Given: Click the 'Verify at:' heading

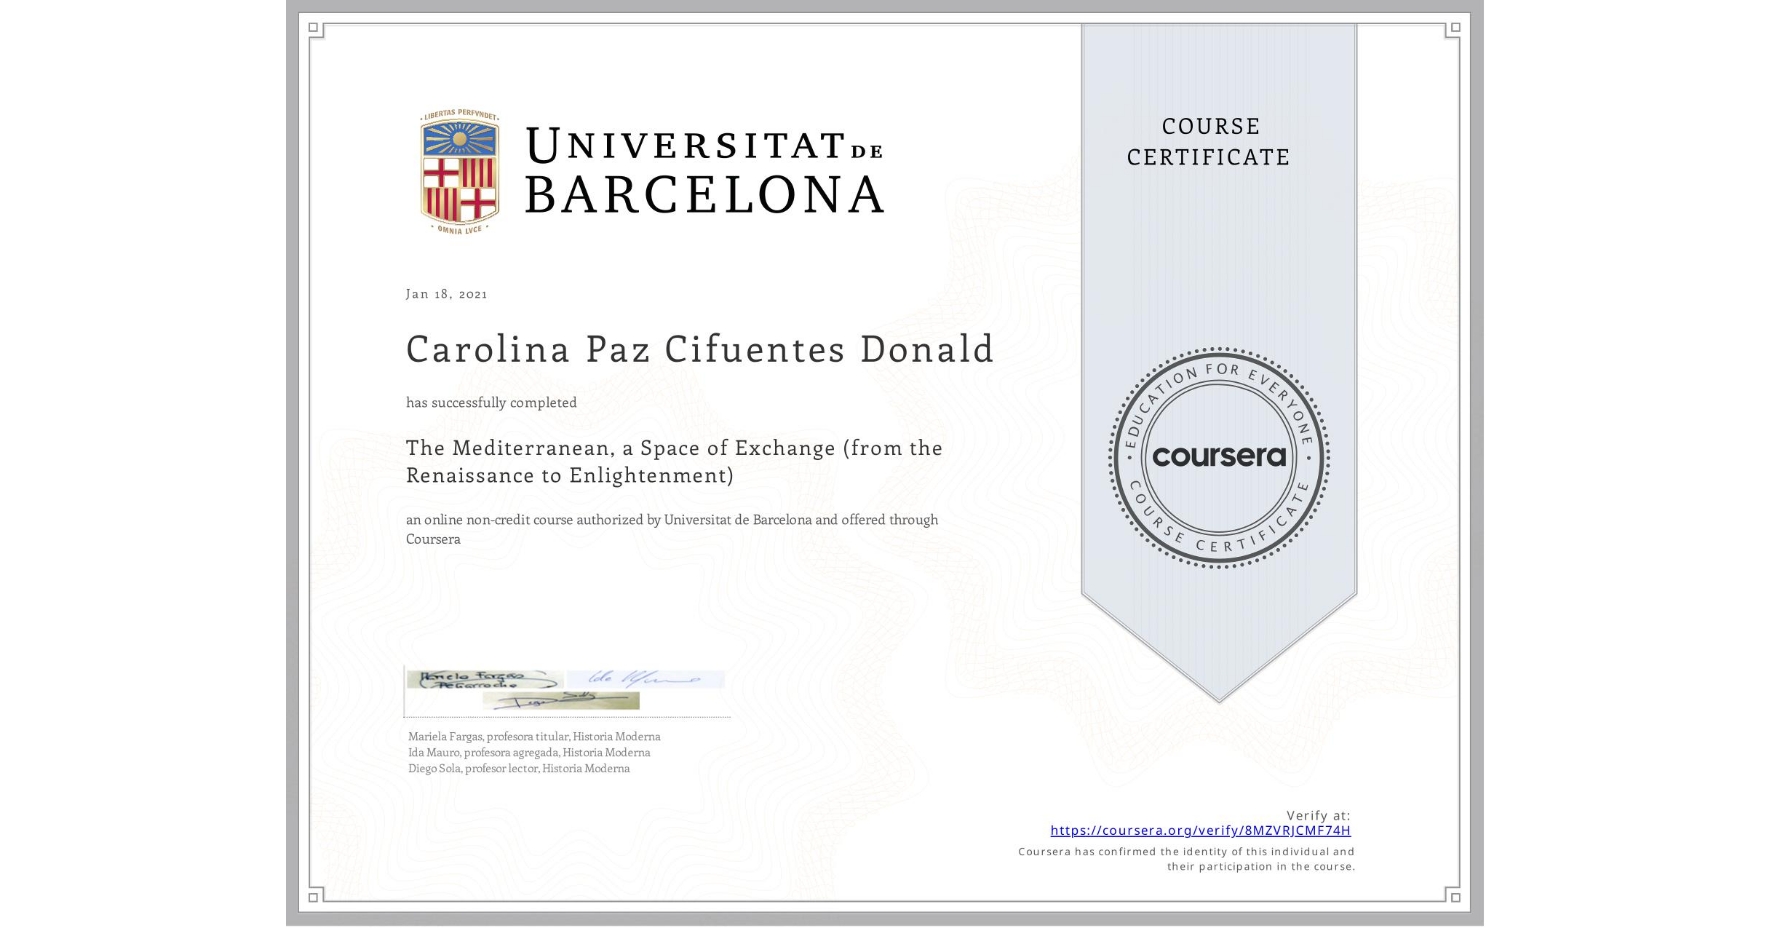Looking at the screenshot, I should pyautogui.click(x=1317, y=815).
